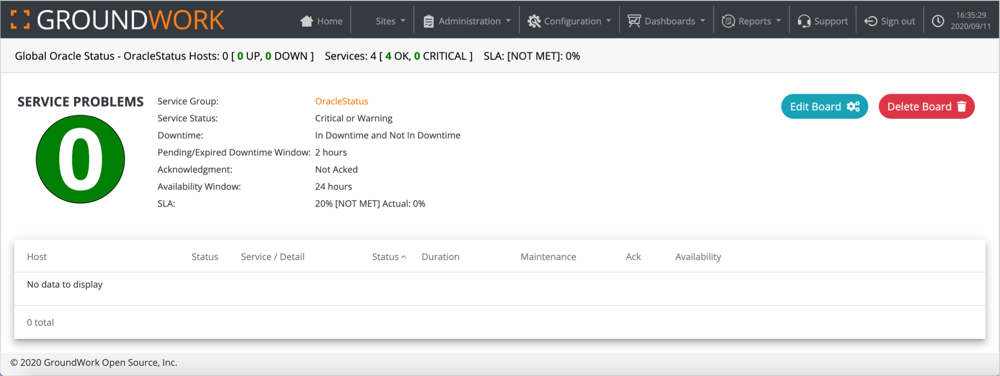Screen dimensions: 1000x376
Task: Open Support from the navigation bar
Action: coord(823,21)
